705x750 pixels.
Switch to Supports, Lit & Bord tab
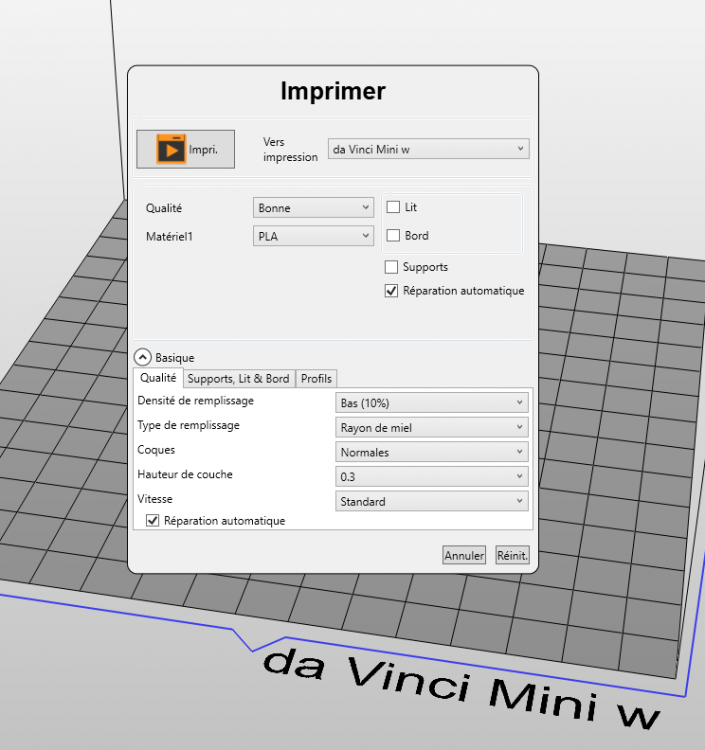[239, 379]
